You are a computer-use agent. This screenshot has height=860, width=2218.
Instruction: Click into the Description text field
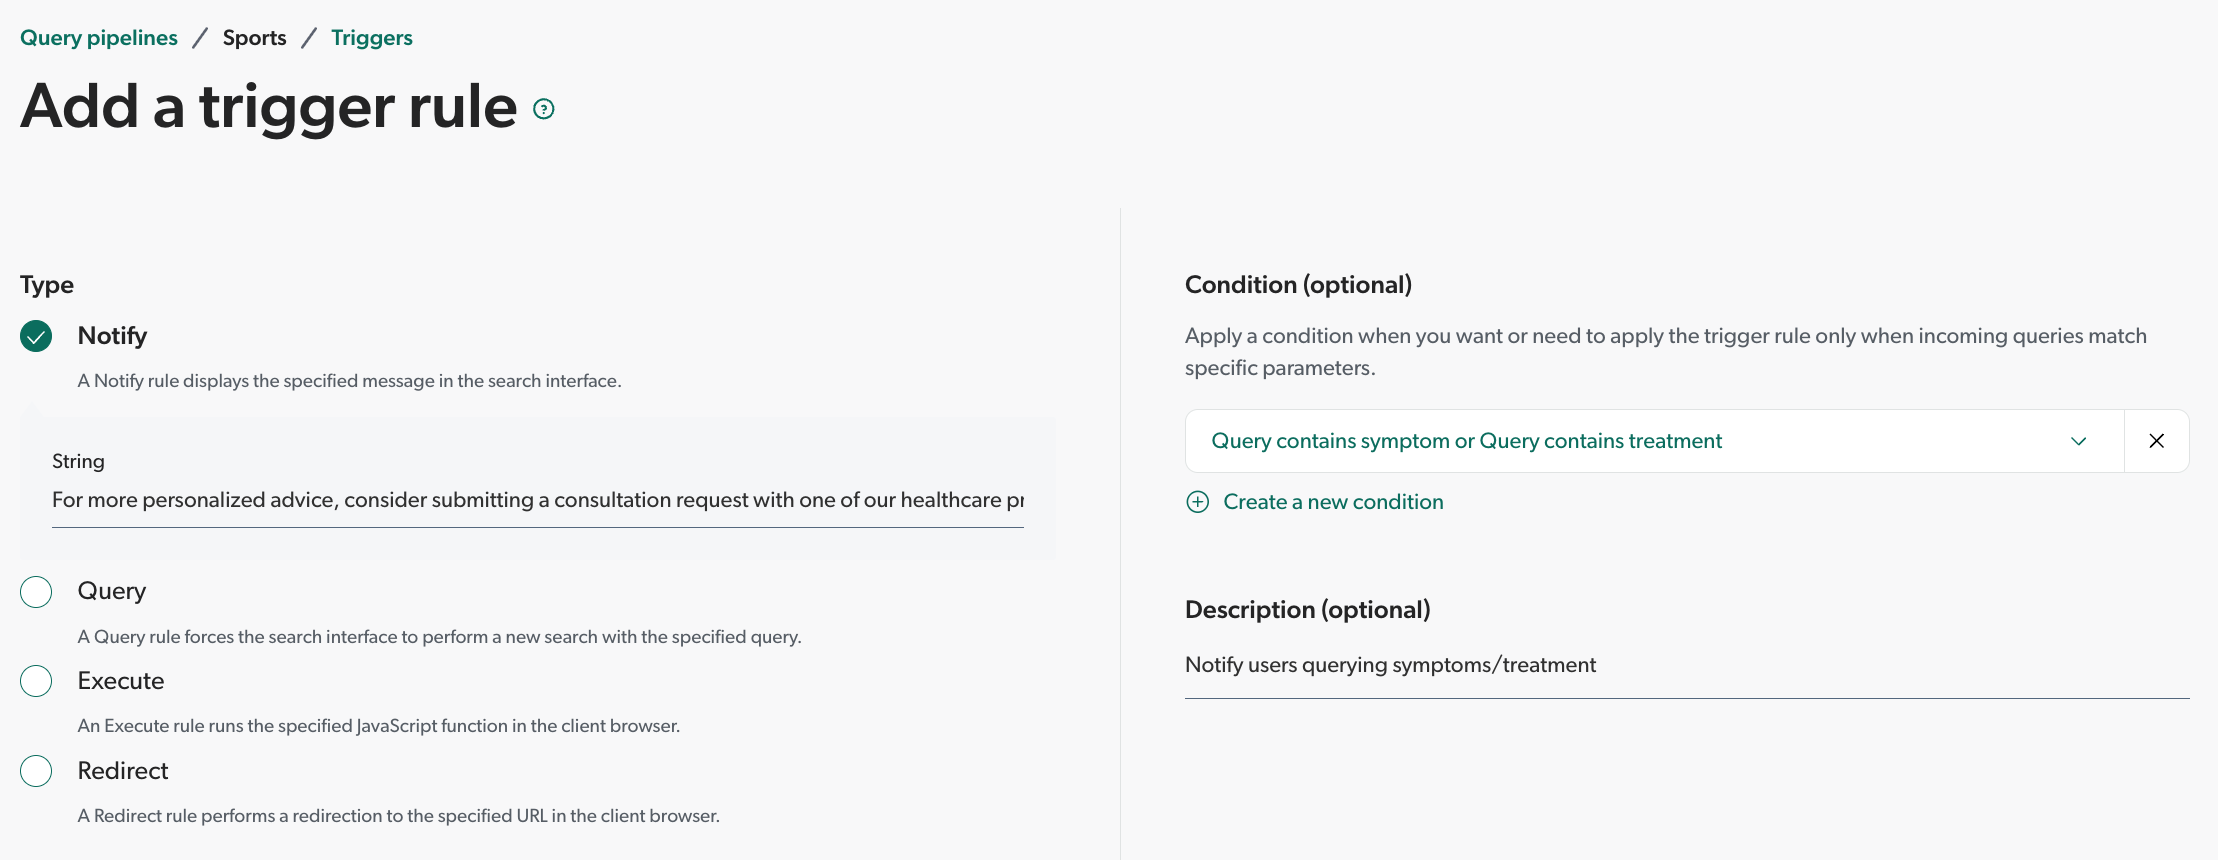(x=1687, y=665)
